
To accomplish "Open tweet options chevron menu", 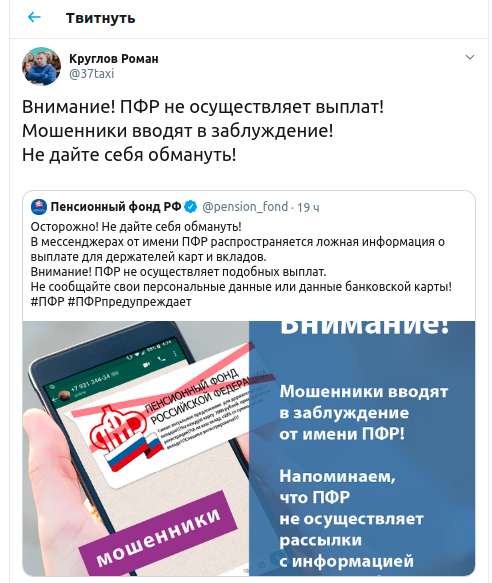I will coord(470,57).
